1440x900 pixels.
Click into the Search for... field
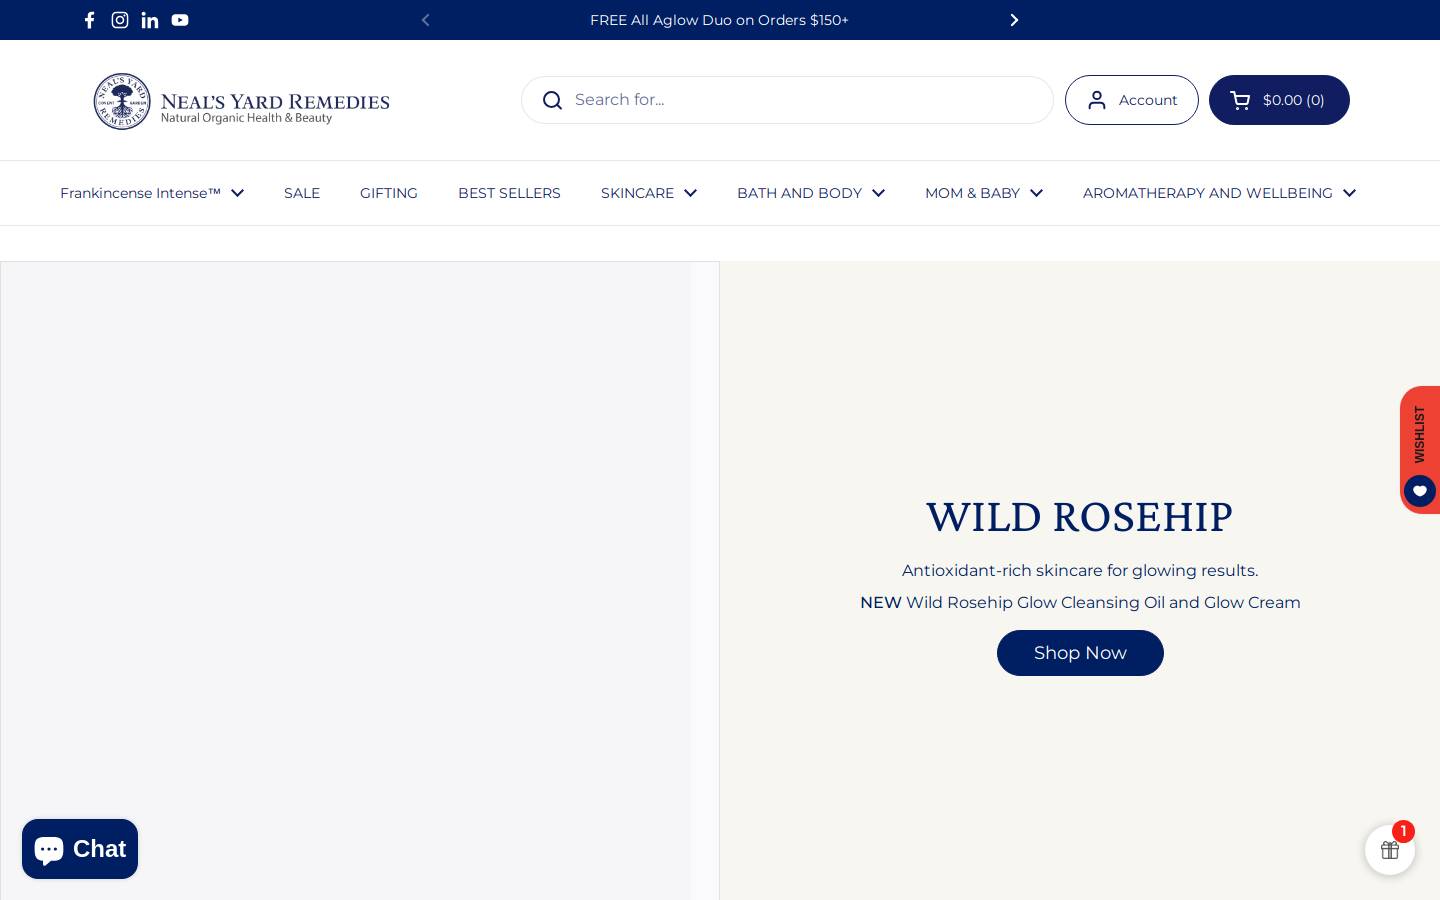pyautogui.click(x=787, y=100)
